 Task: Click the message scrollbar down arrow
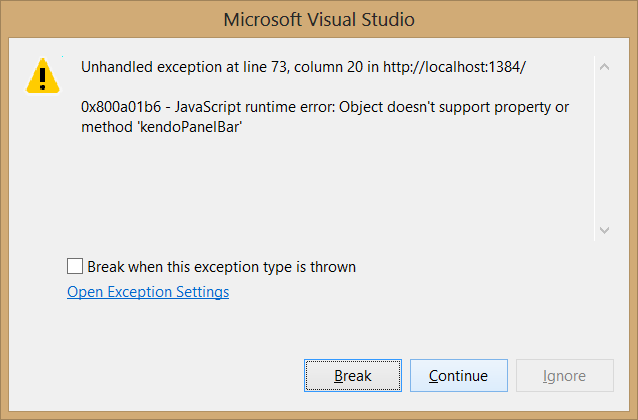(603, 229)
